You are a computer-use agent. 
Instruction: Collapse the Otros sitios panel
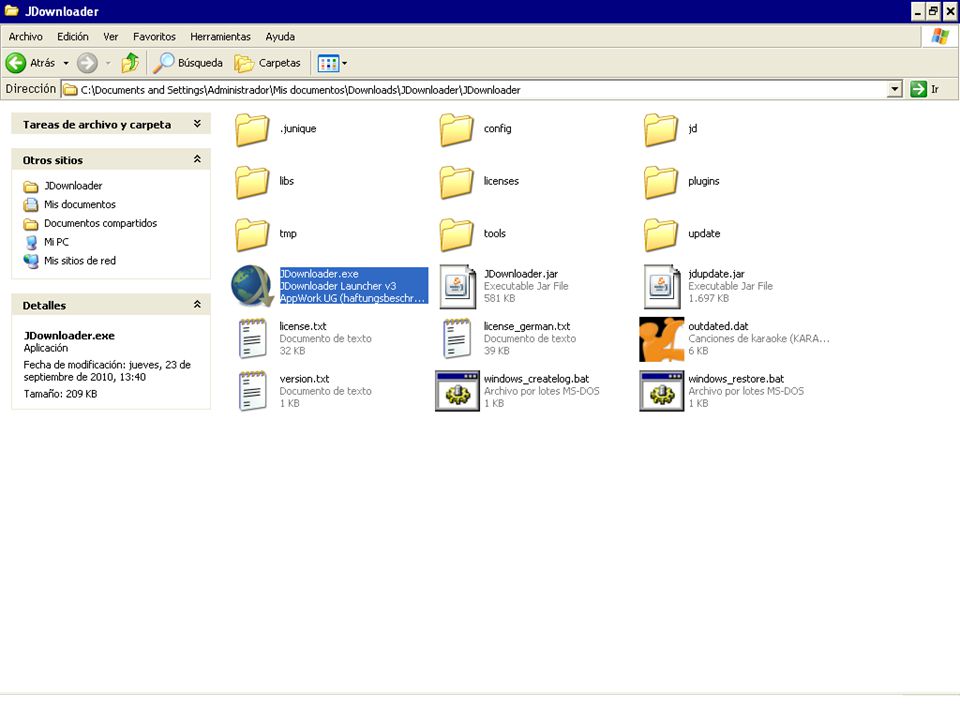click(x=197, y=159)
